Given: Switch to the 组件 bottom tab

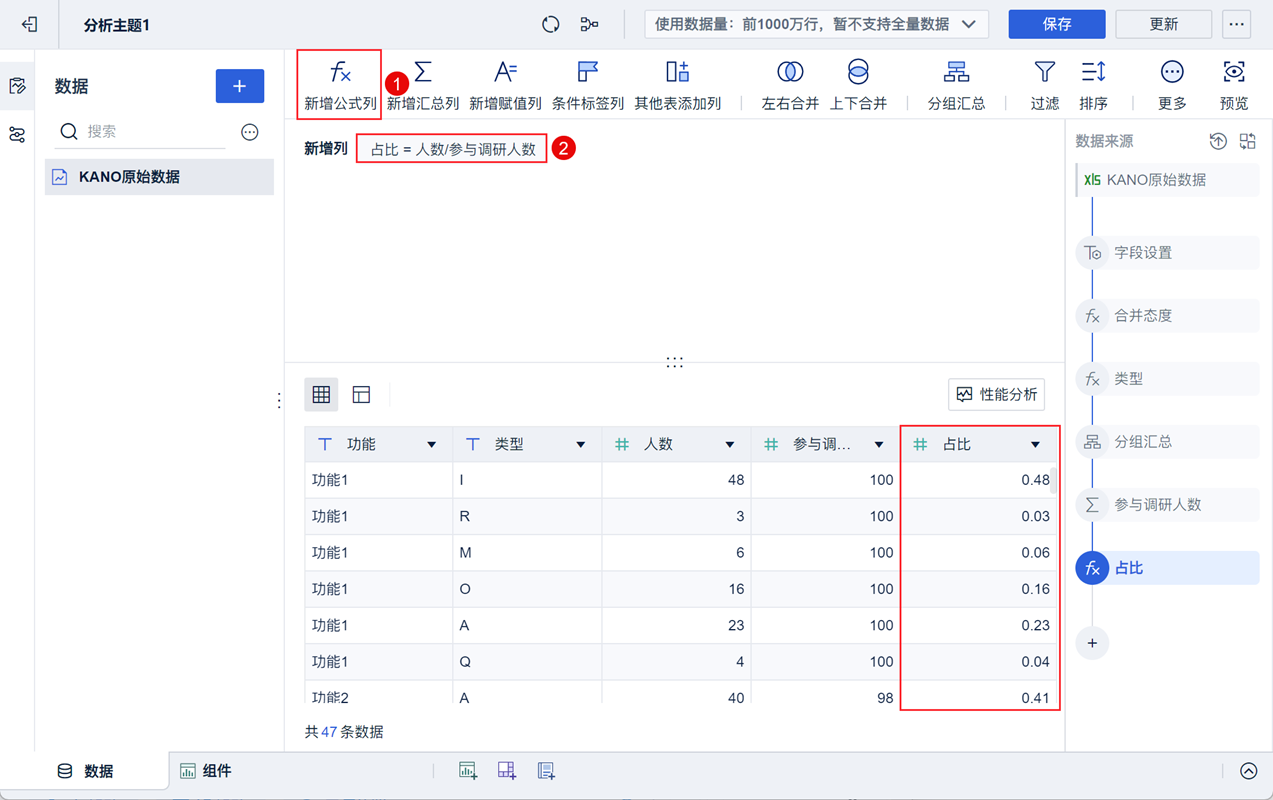Looking at the screenshot, I should click(x=205, y=771).
